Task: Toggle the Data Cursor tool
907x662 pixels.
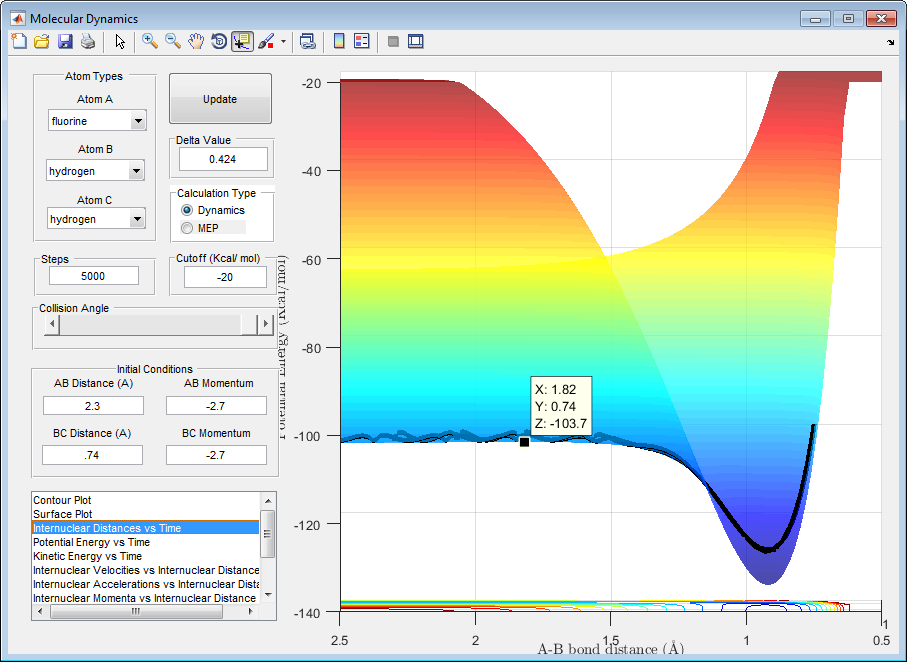Action: [x=242, y=42]
